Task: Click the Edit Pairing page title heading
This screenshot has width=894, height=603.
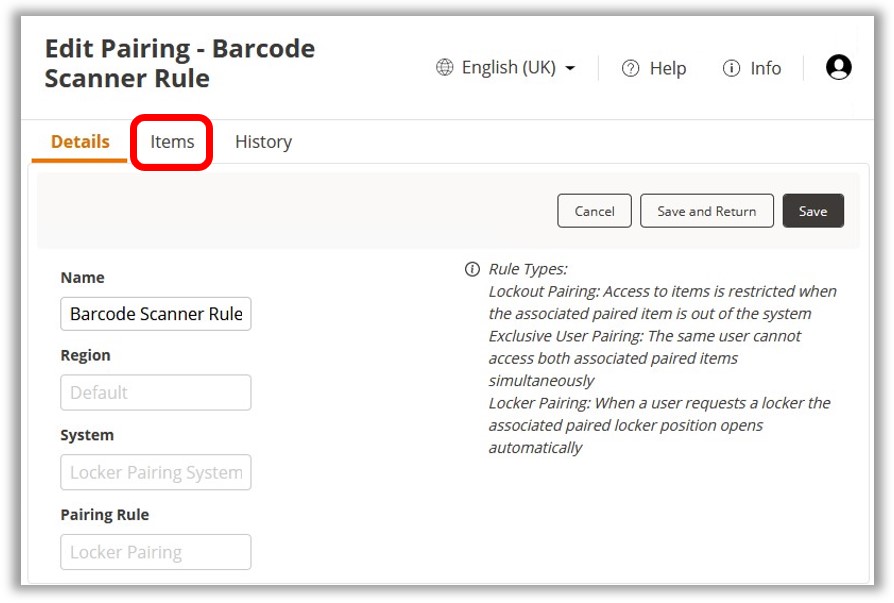Action: coord(180,63)
